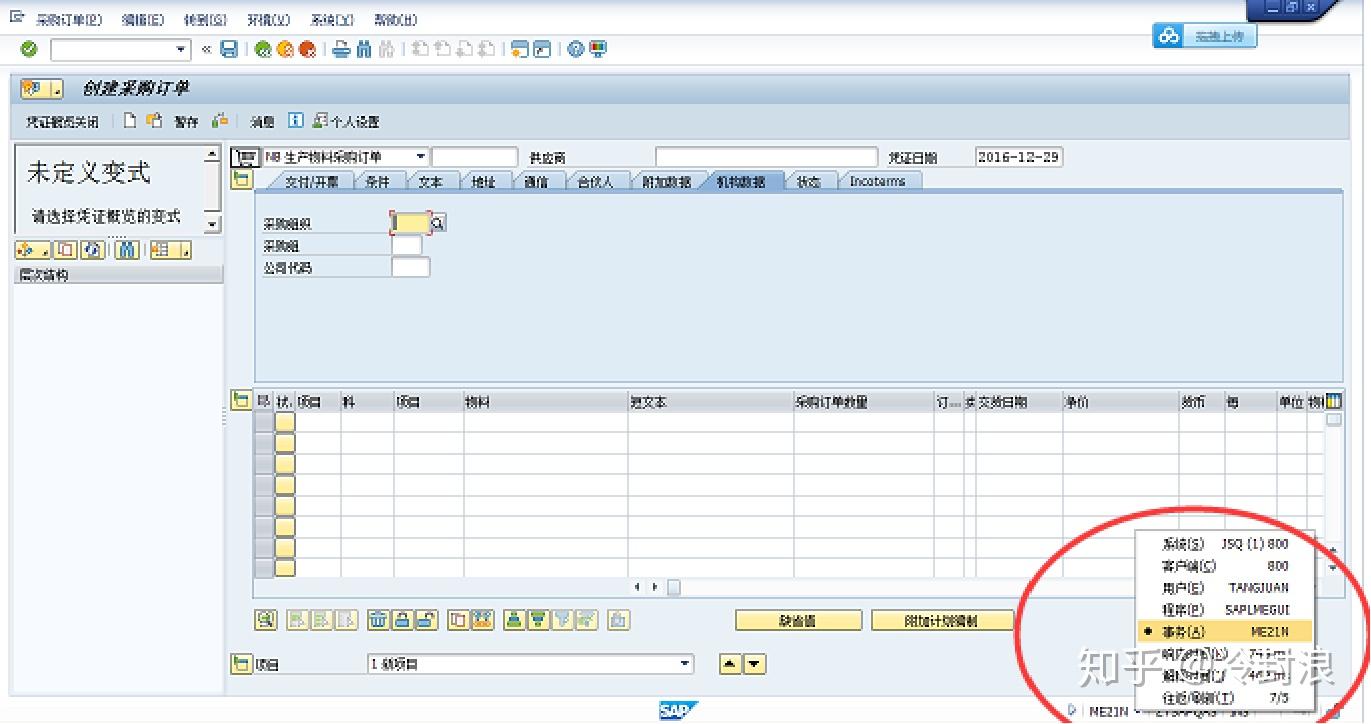Lock the selected item with the lock icon
Image resolution: width=1371 pixels, height=724 pixels.
400,620
